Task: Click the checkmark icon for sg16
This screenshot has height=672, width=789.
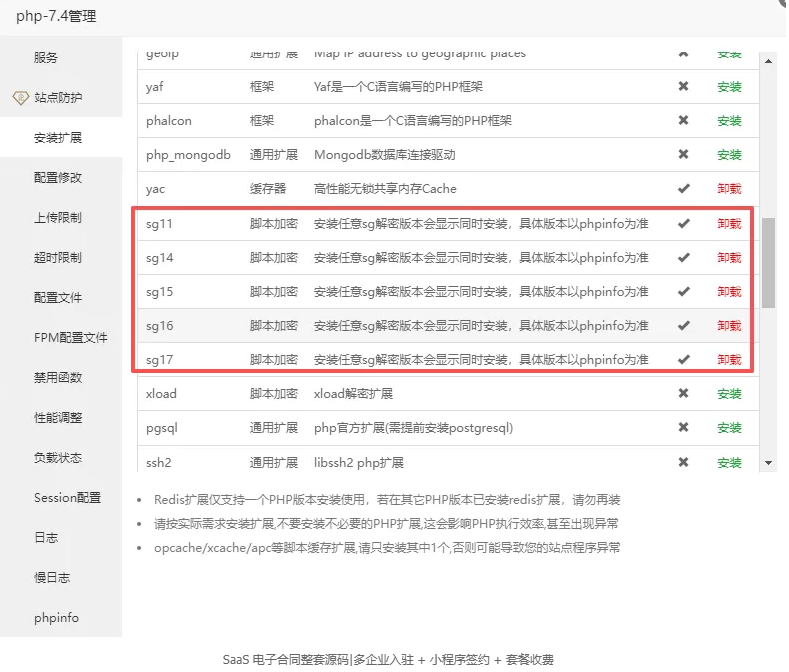Action: click(683, 325)
